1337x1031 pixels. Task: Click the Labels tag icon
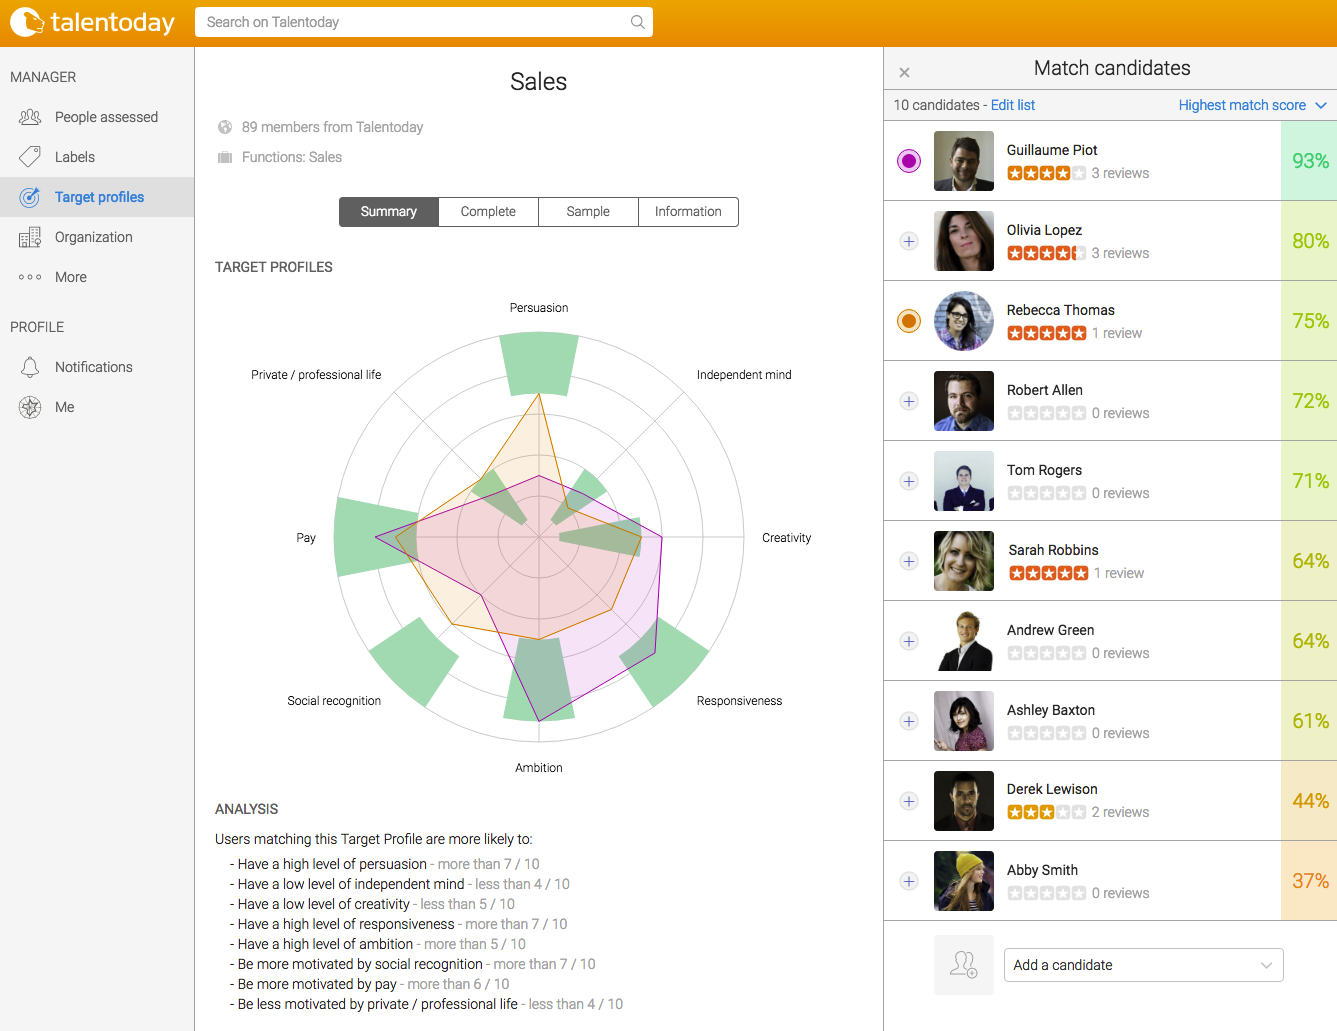(30, 157)
